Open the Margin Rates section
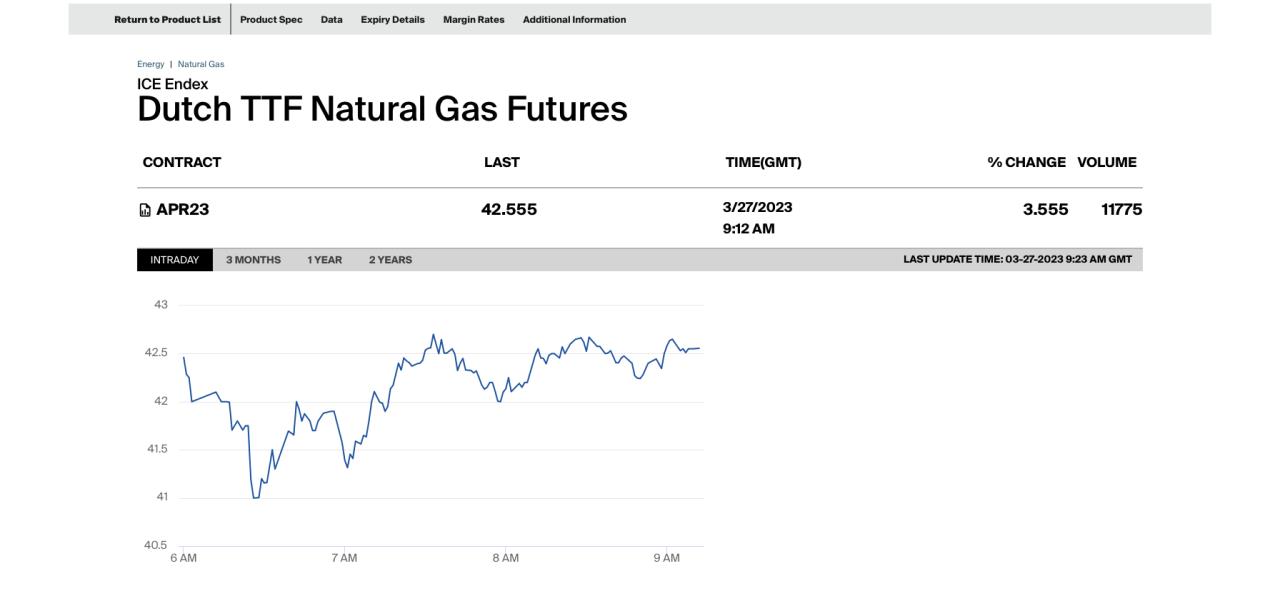The width and height of the screenshot is (1280, 591). pos(474,19)
